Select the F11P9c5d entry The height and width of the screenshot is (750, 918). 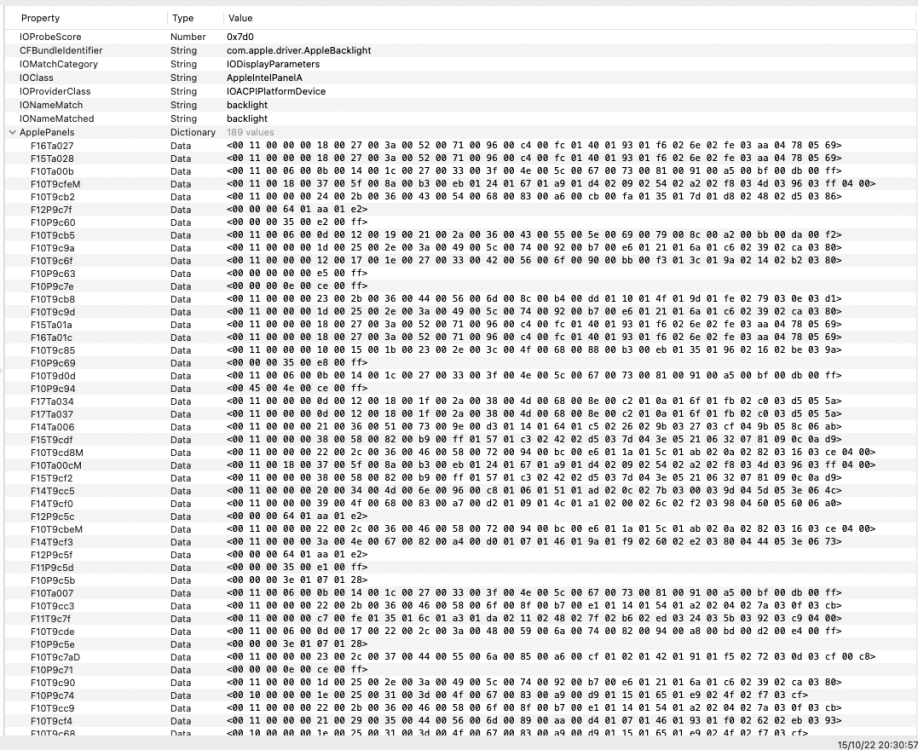coord(52,568)
